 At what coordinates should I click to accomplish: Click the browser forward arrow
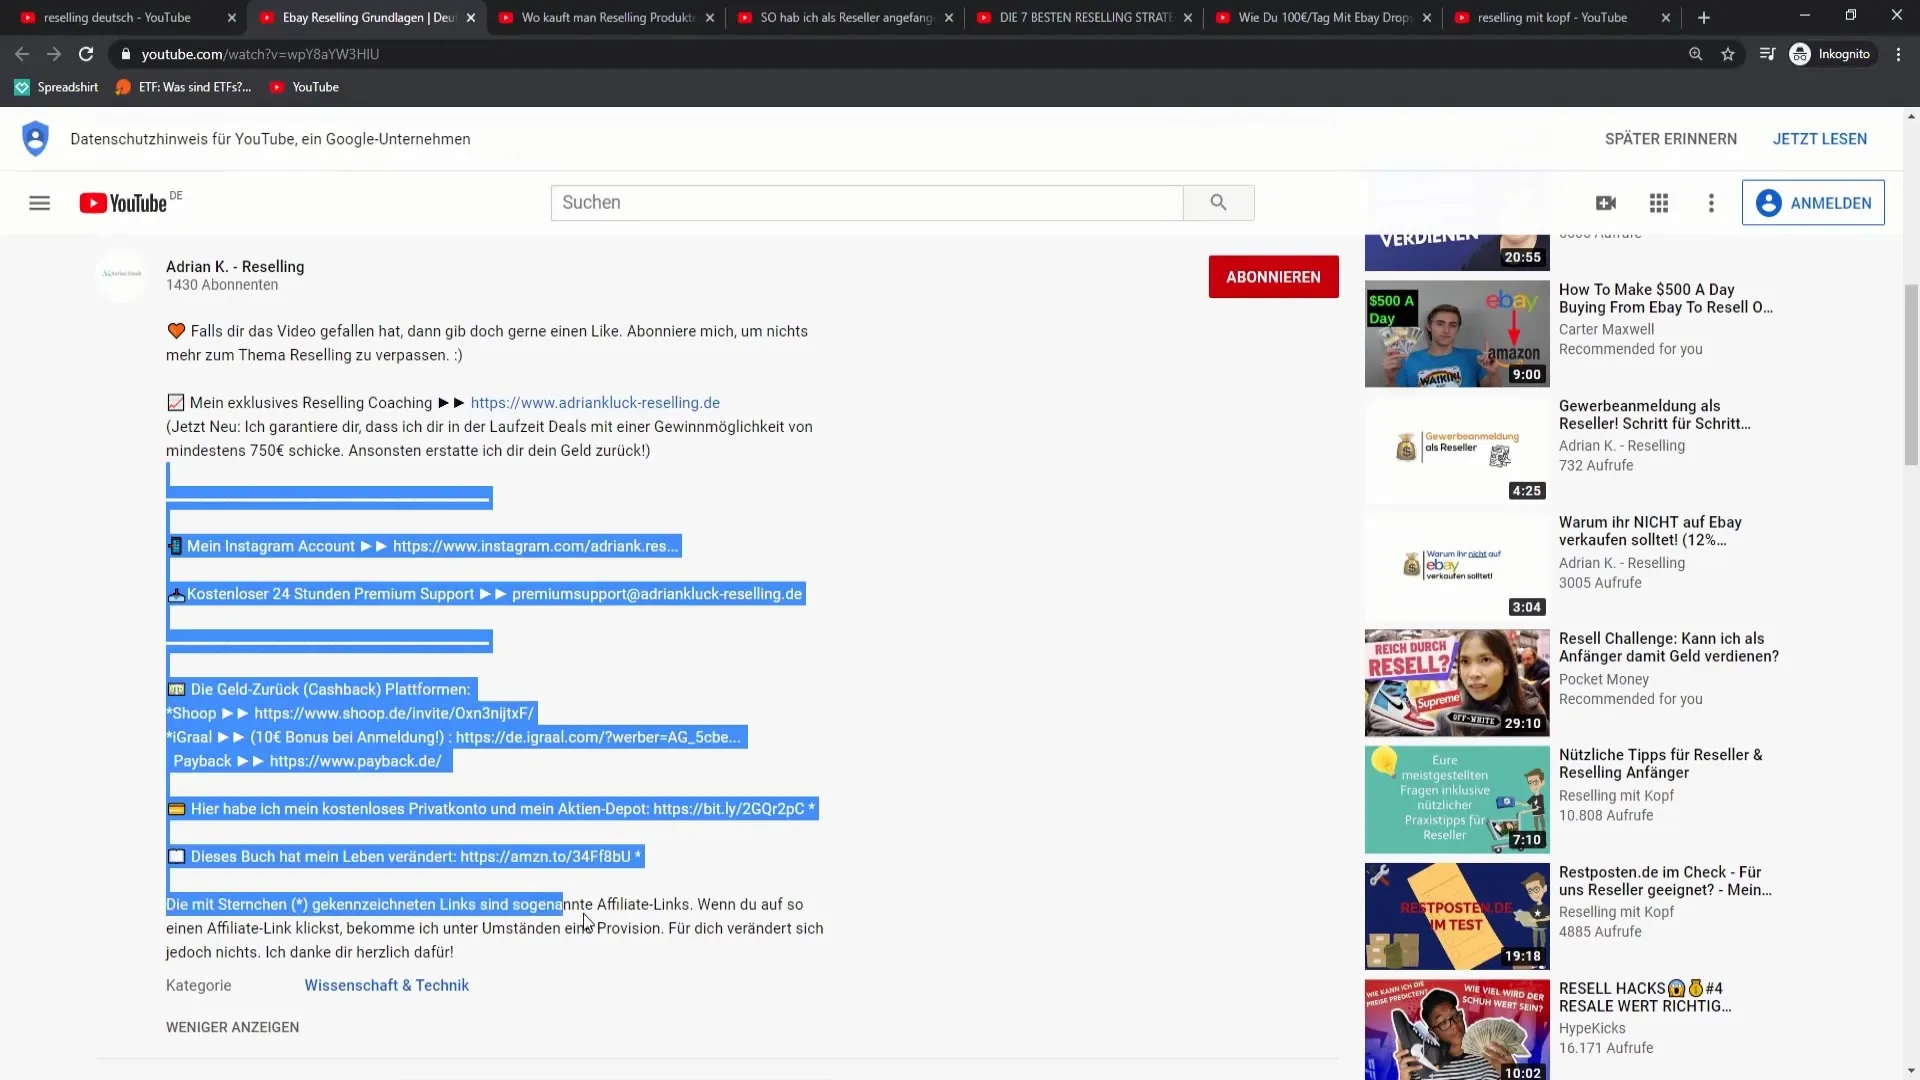pyautogui.click(x=54, y=54)
